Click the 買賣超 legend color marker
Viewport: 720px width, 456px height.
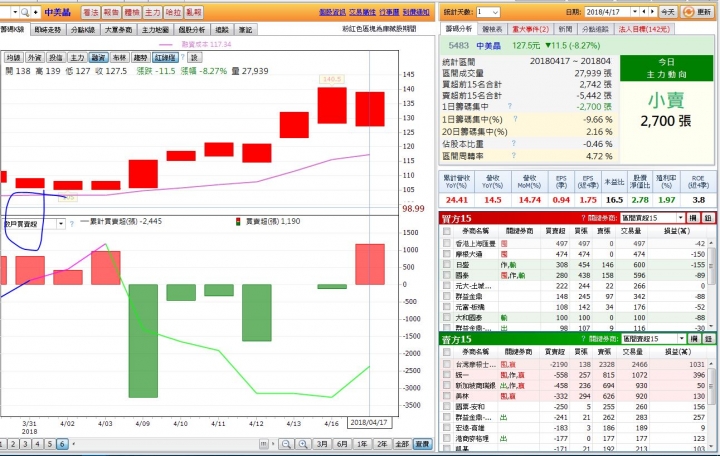(238, 222)
